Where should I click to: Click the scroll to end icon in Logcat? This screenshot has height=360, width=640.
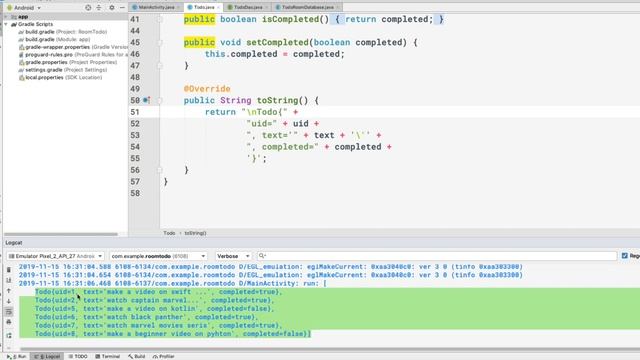pyautogui.click(x=9, y=280)
